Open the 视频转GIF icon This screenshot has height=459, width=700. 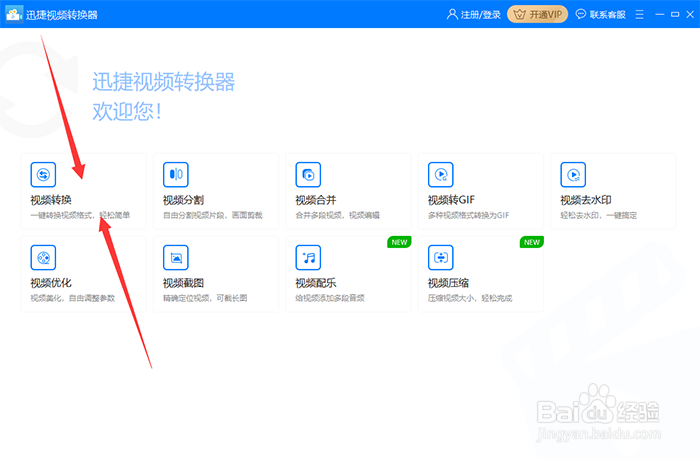tap(441, 175)
